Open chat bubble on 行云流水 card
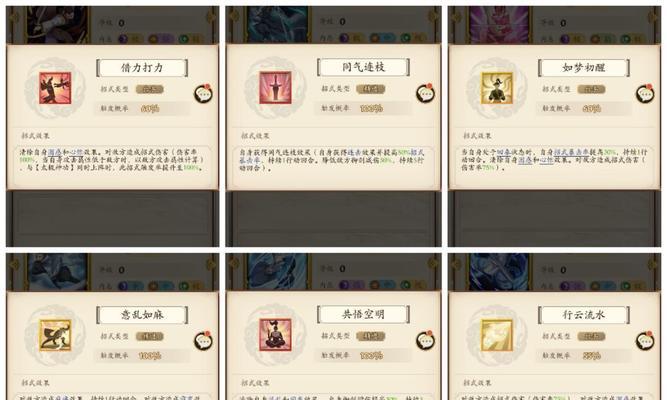The height and width of the screenshot is (400, 667). [x=645, y=341]
